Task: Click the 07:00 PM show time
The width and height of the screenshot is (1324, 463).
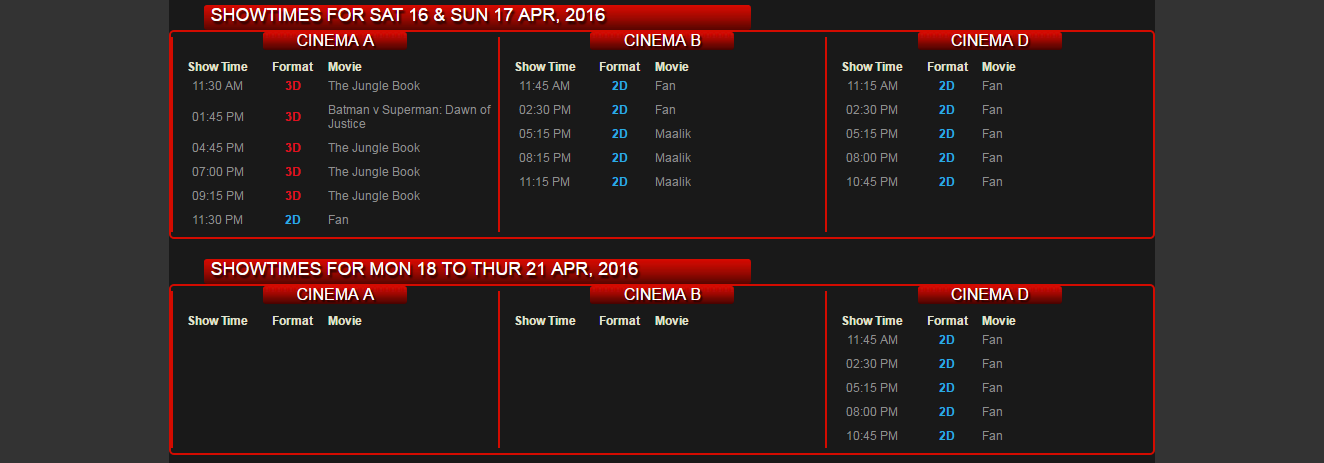Action: (218, 172)
